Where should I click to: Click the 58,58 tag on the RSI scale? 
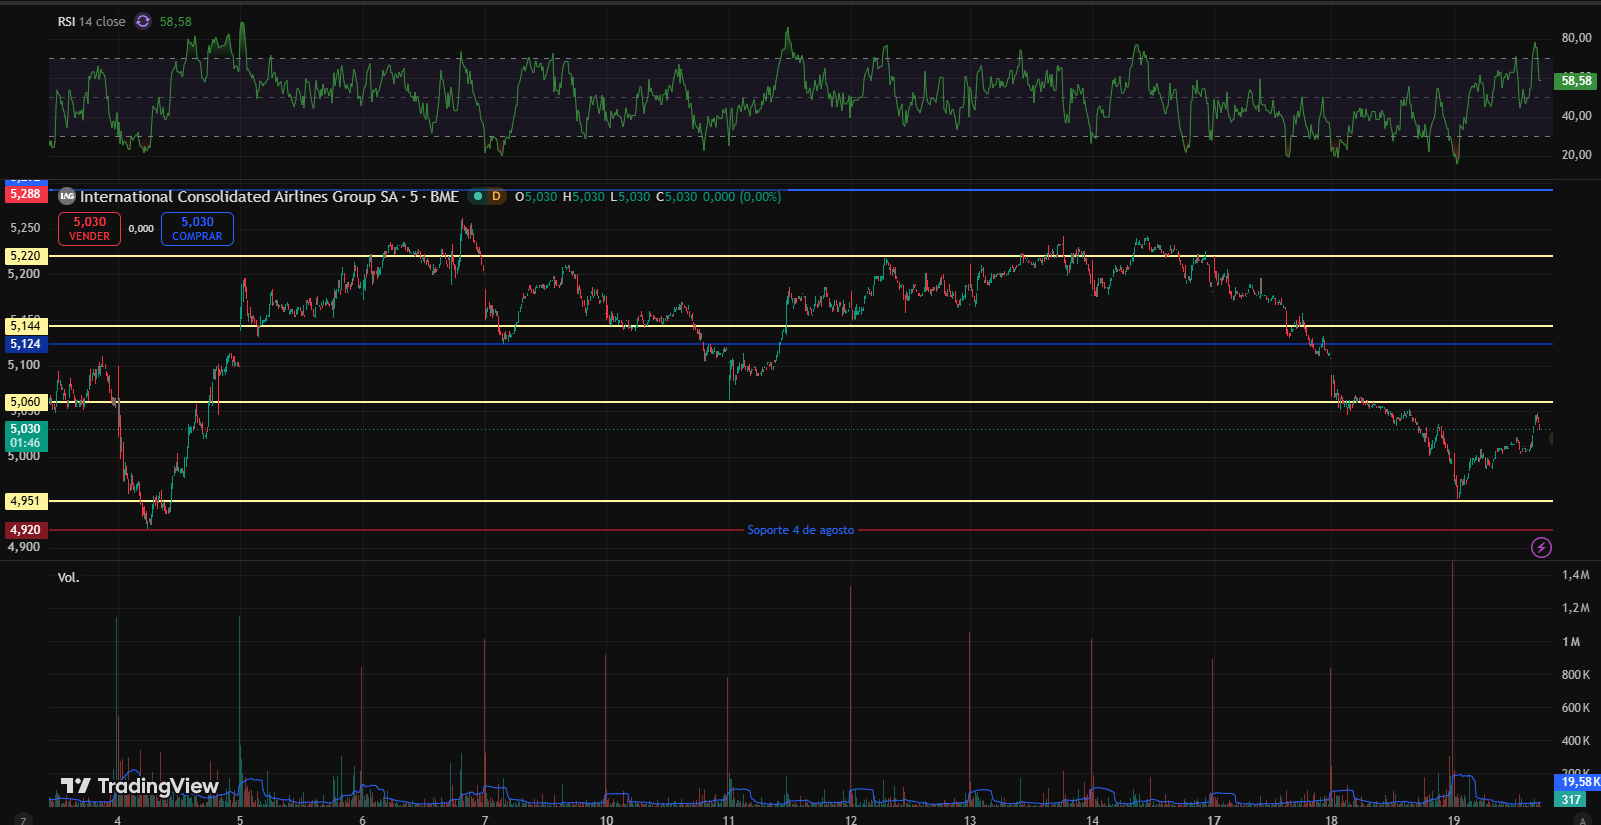[1576, 81]
